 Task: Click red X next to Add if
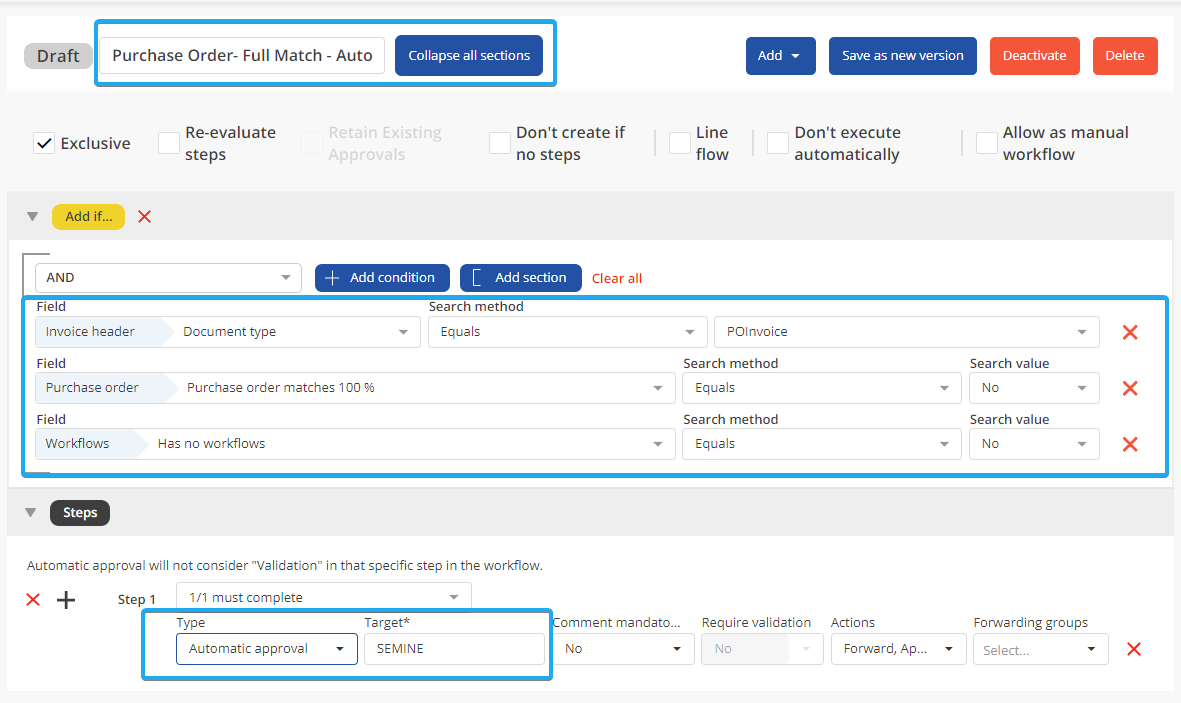[144, 216]
